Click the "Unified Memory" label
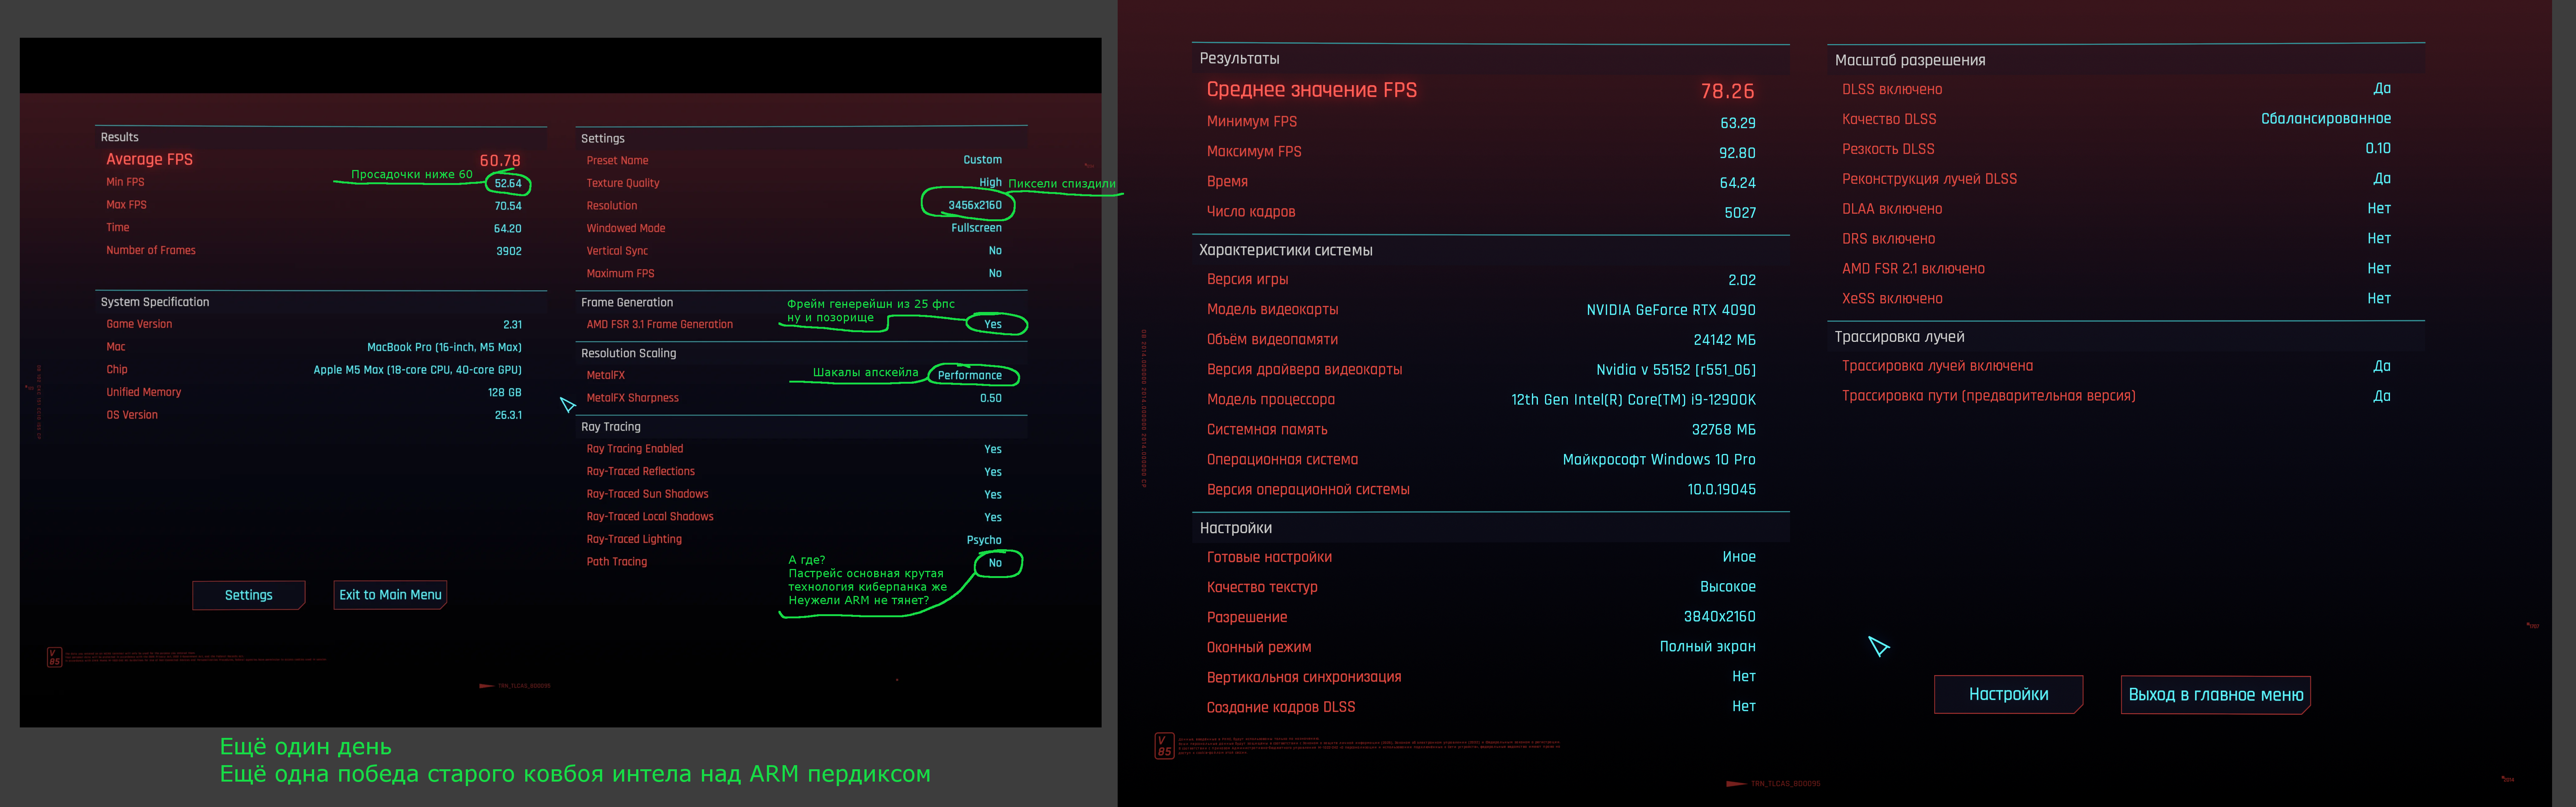The image size is (2576, 807). [x=144, y=392]
